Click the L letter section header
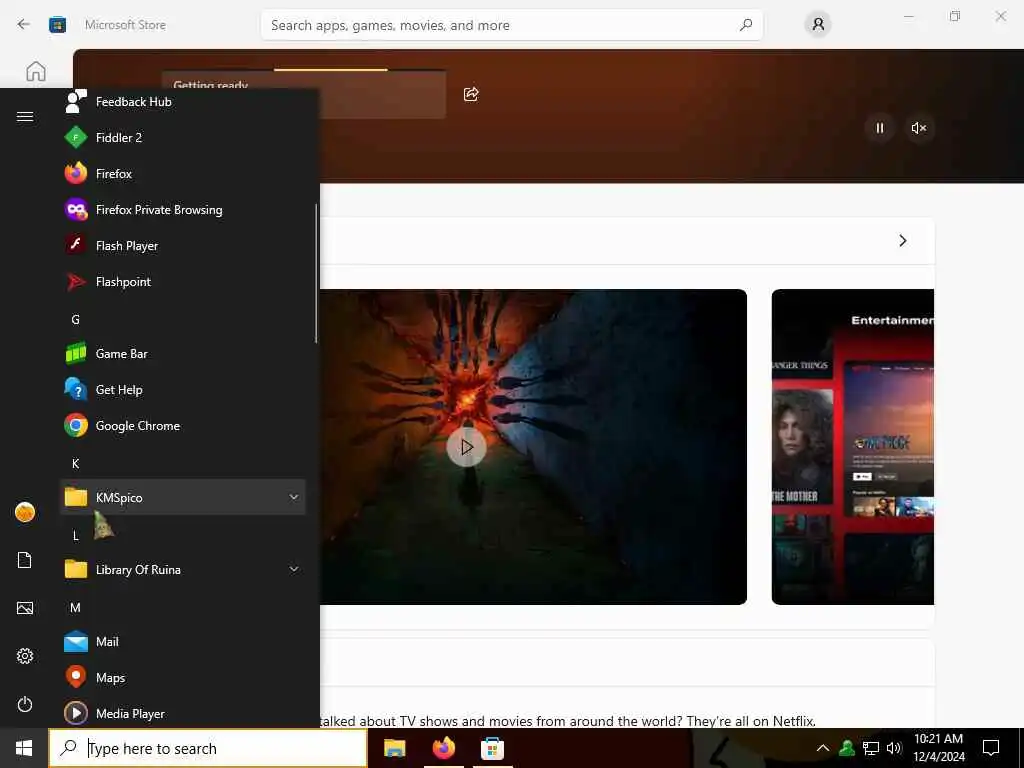1024x768 pixels. coord(76,536)
